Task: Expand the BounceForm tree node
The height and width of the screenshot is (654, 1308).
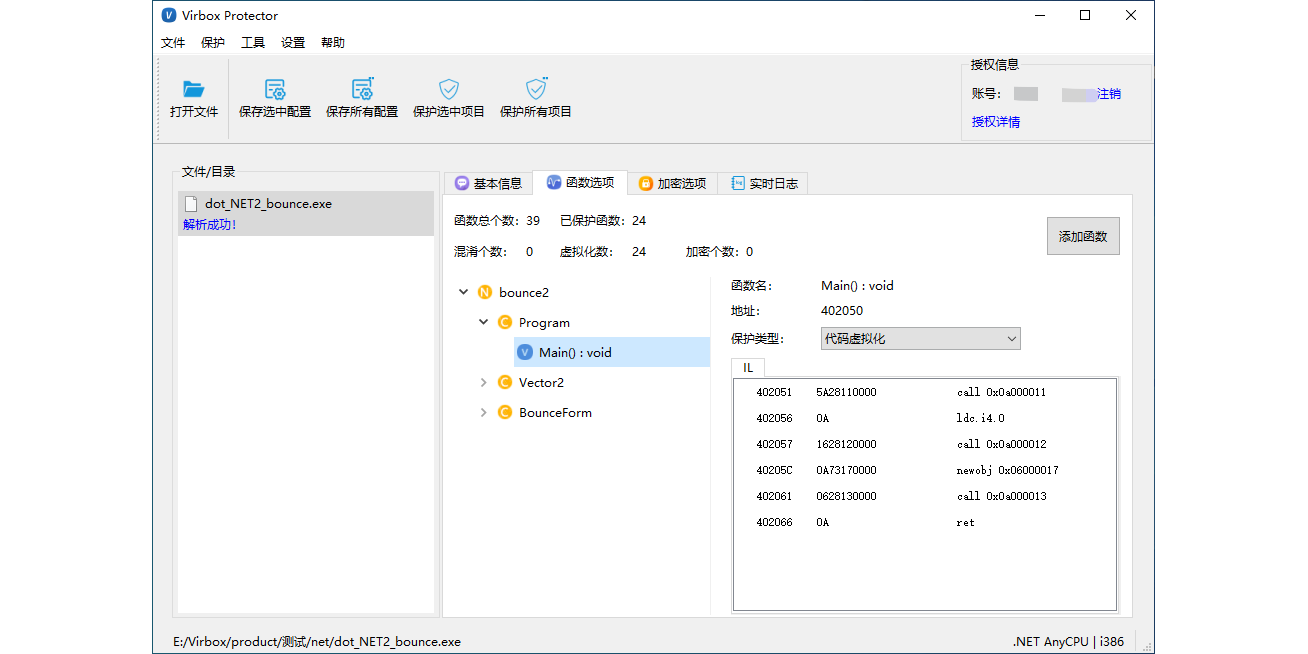Action: point(483,413)
